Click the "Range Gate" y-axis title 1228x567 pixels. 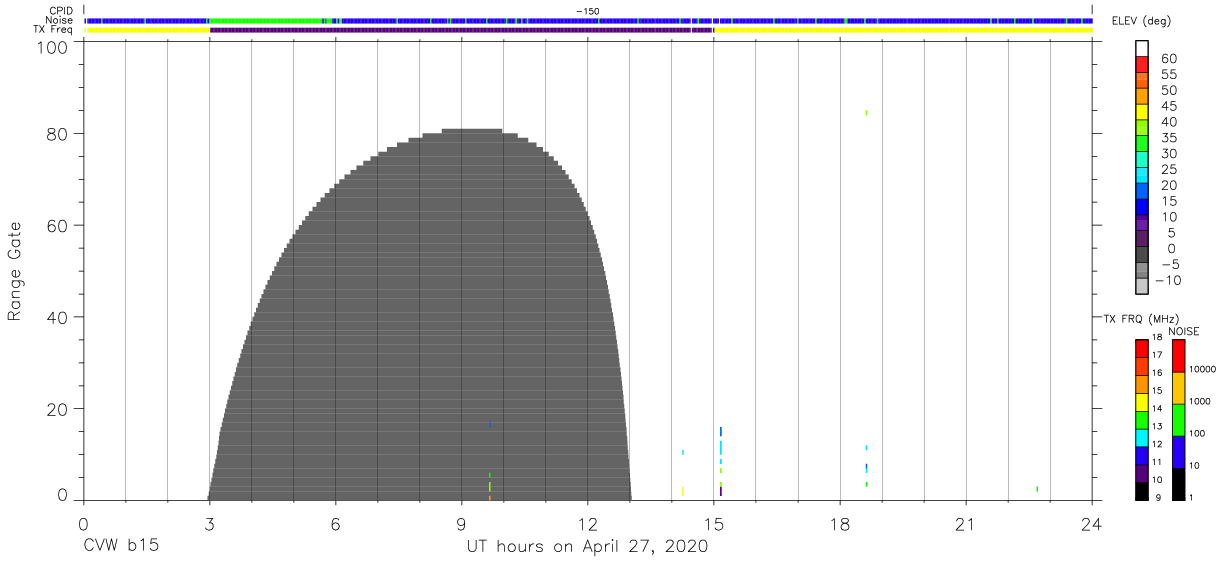(15, 271)
